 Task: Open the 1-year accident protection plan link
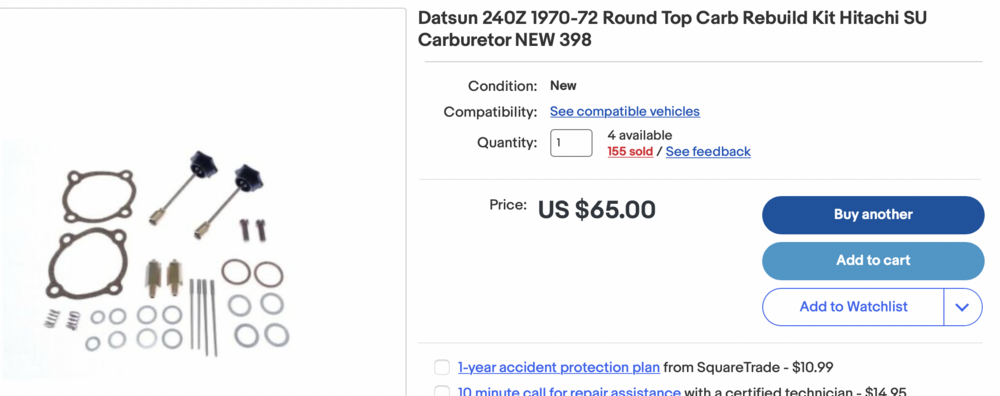(x=559, y=367)
